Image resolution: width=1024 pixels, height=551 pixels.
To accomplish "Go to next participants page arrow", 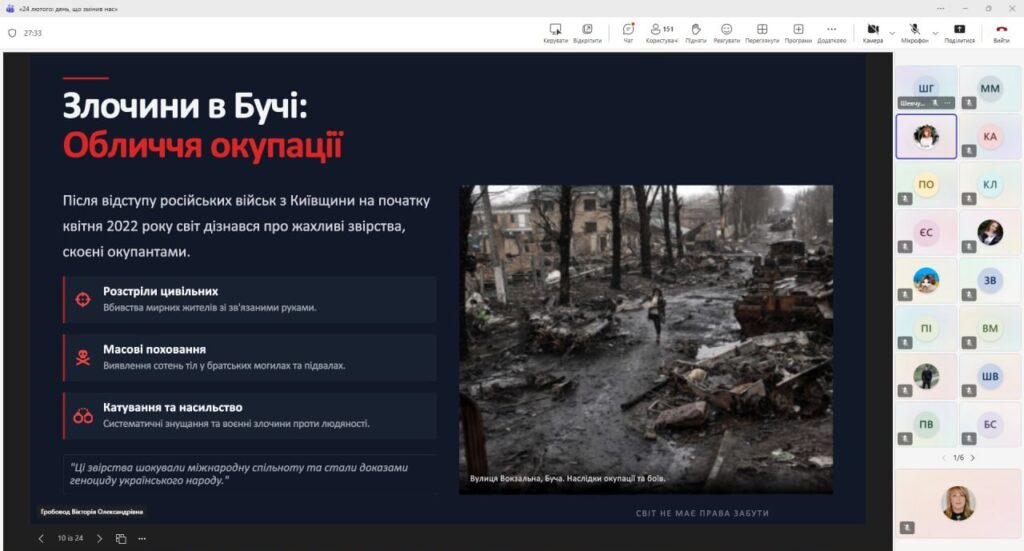I will coord(973,458).
